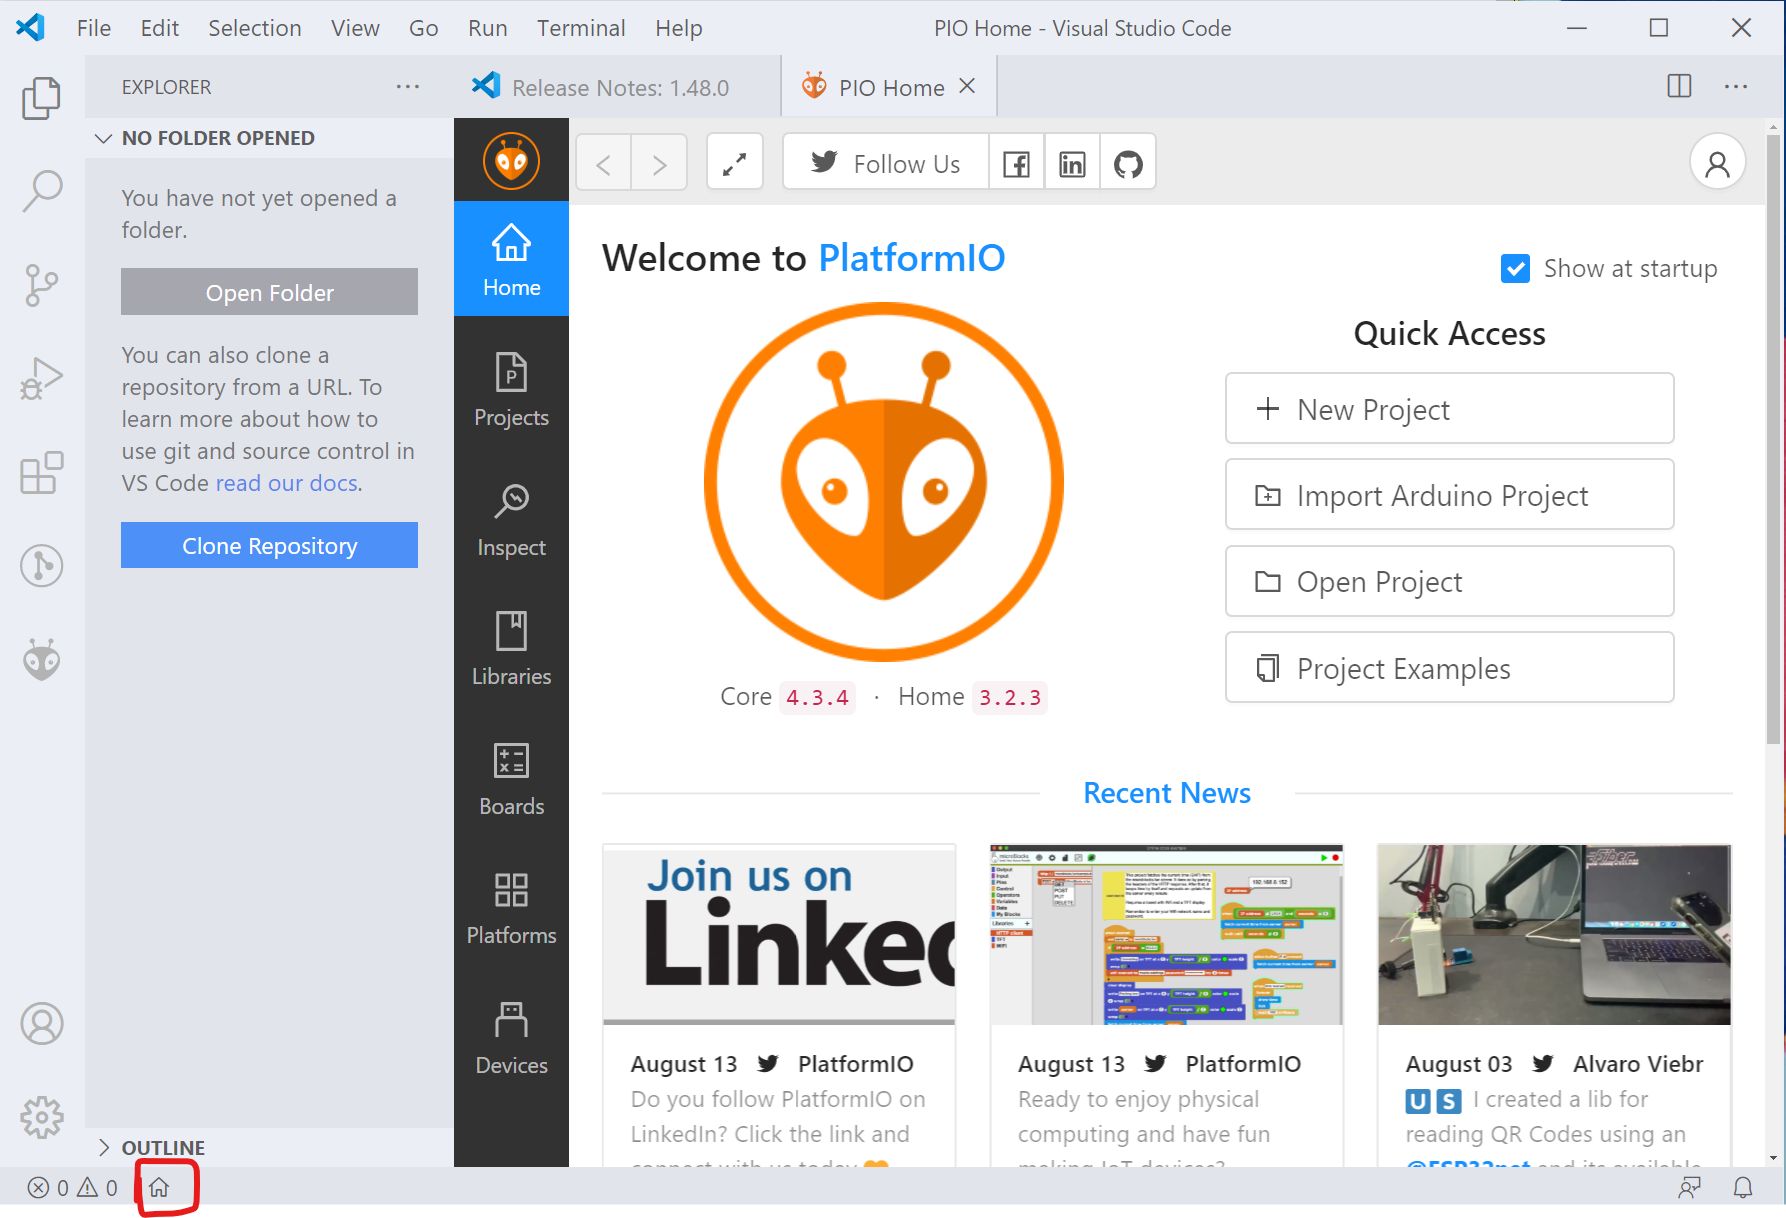Viewport: 1786px width, 1218px height.
Task: Uncheck Show at startup checkbox
Action: pos(1515,269)
